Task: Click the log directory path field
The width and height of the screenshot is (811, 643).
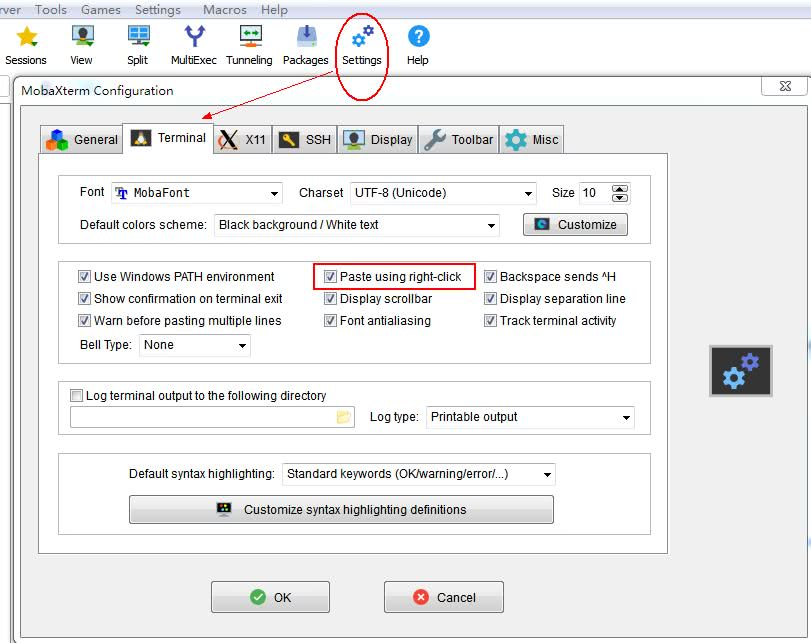Action: (212, 417)
